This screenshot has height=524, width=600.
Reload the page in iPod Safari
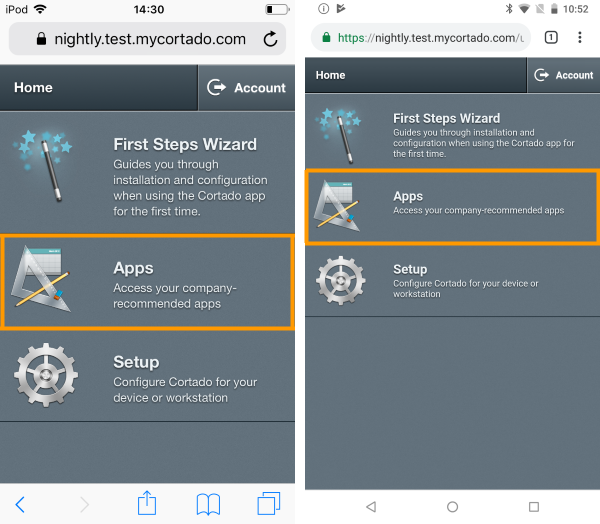[x=270, y=39]
